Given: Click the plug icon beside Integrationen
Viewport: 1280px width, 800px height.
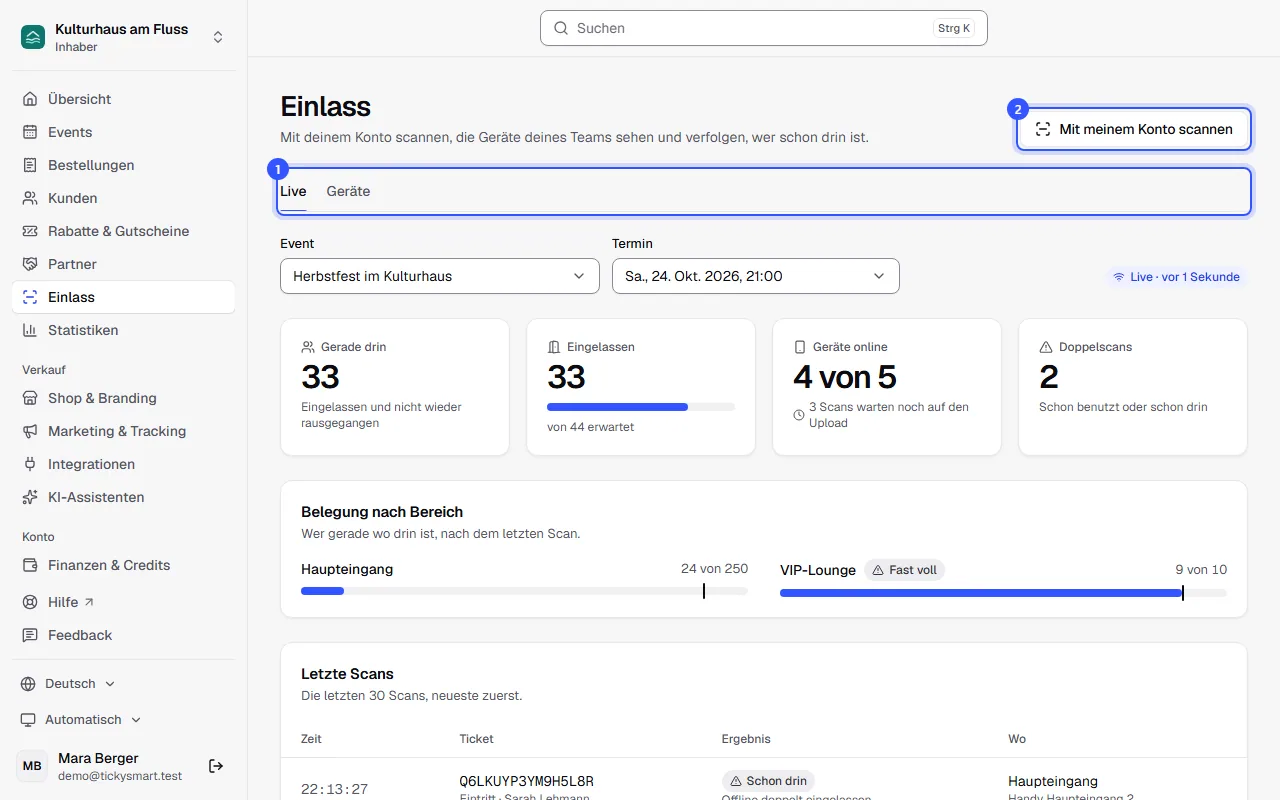Looking at the screenshot, I should [x=30, y=464].
